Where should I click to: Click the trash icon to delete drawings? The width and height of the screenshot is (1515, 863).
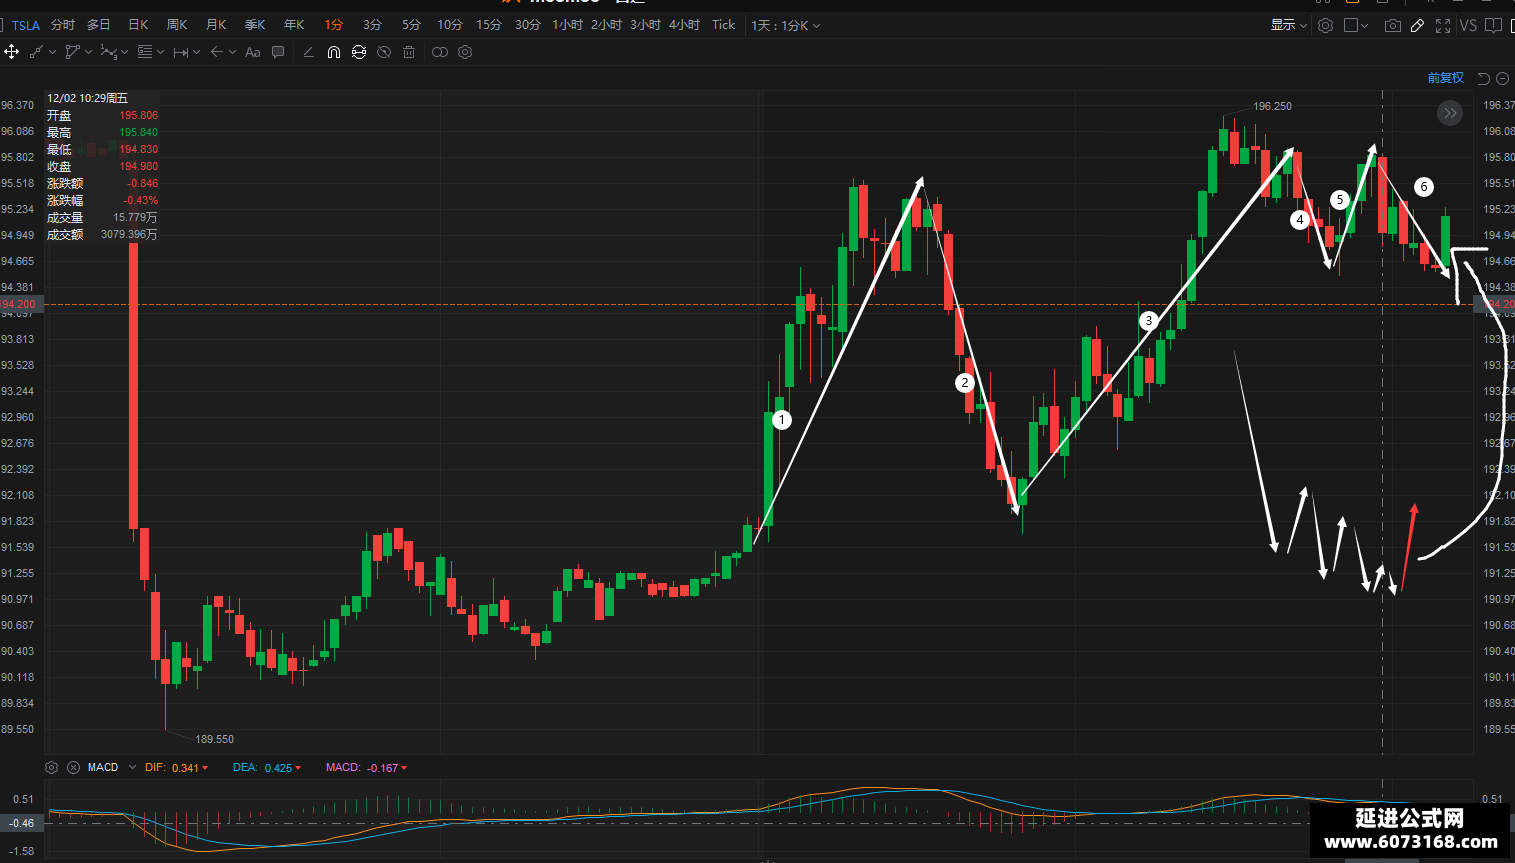409,52
